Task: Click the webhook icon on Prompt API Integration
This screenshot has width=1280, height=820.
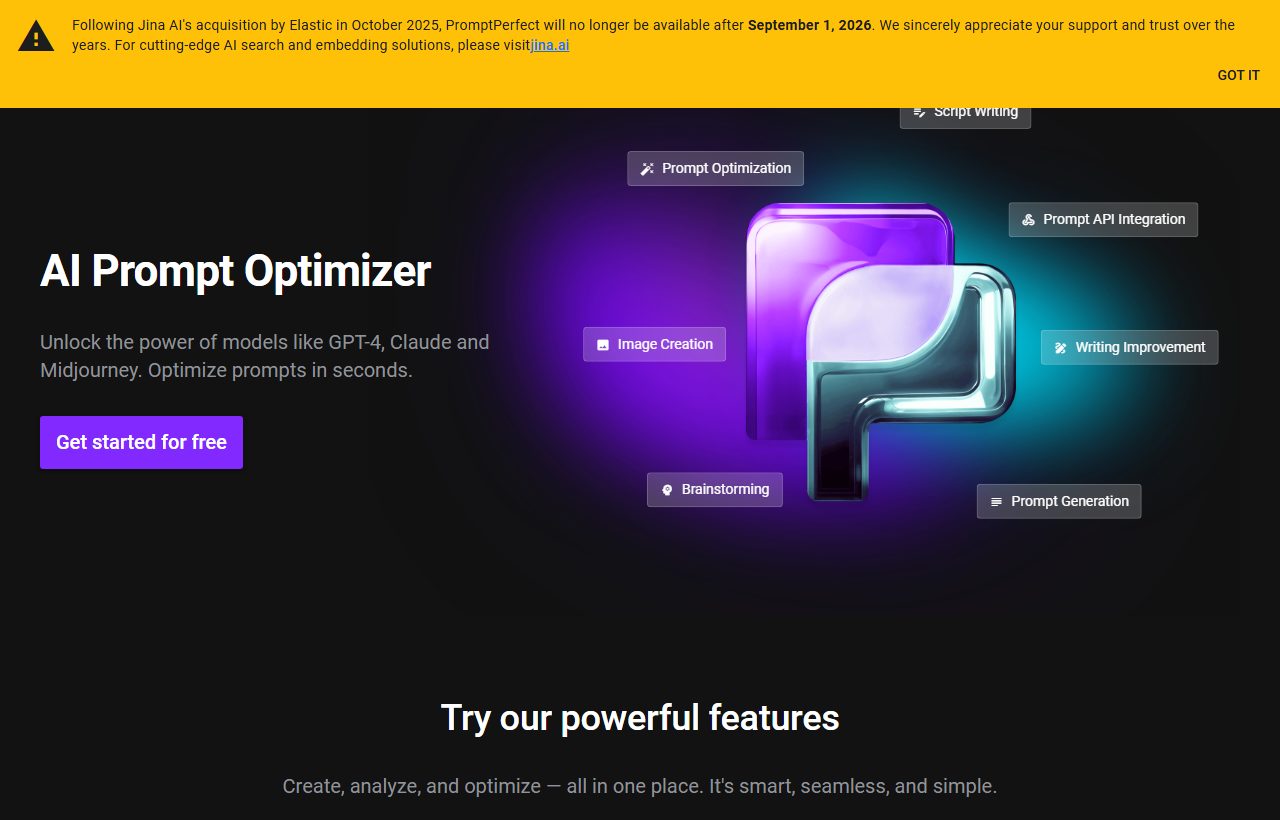Action: tap(1028, 220)
